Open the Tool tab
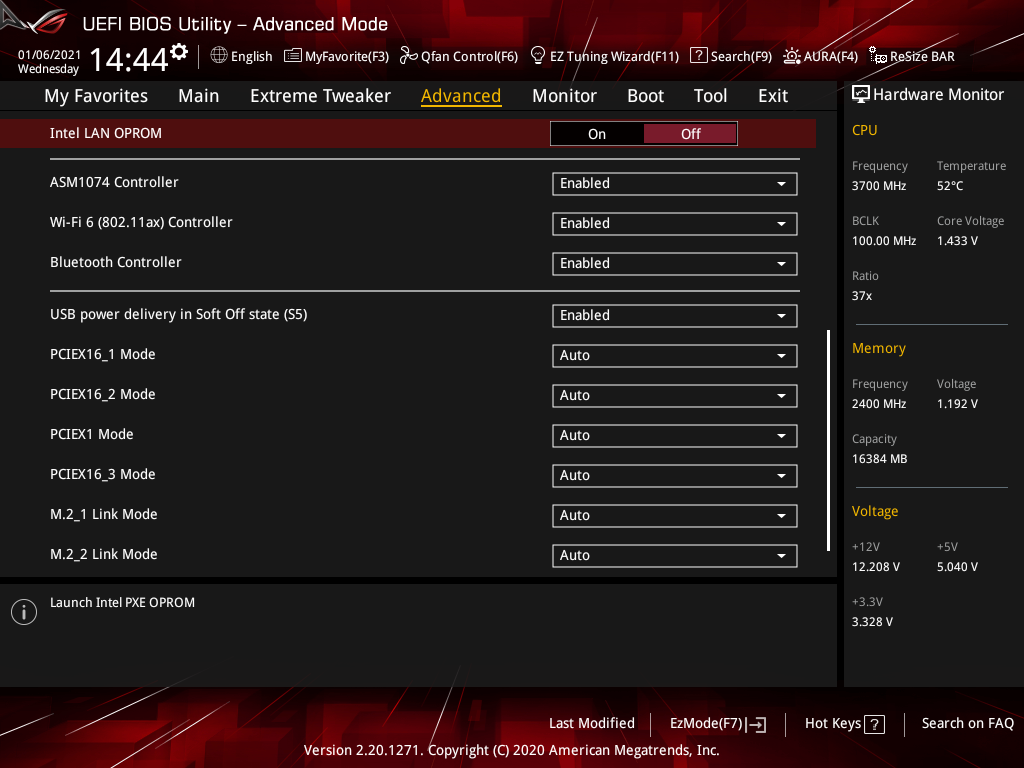Image resolution: width=1024 pixels, height=768 pixels. [710, 96]
